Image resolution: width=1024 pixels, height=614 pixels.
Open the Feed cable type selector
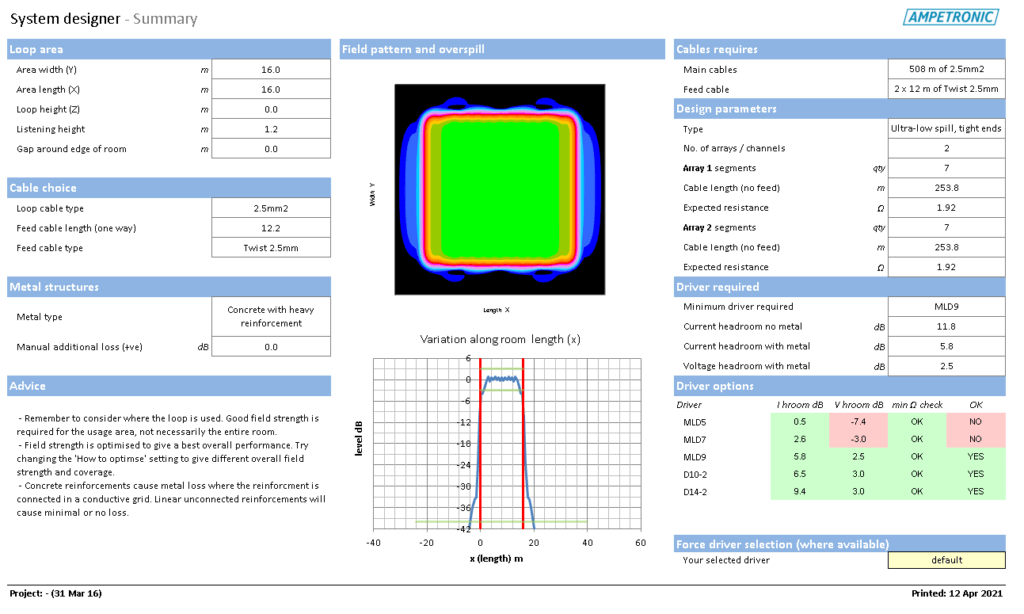click(270, 247)
